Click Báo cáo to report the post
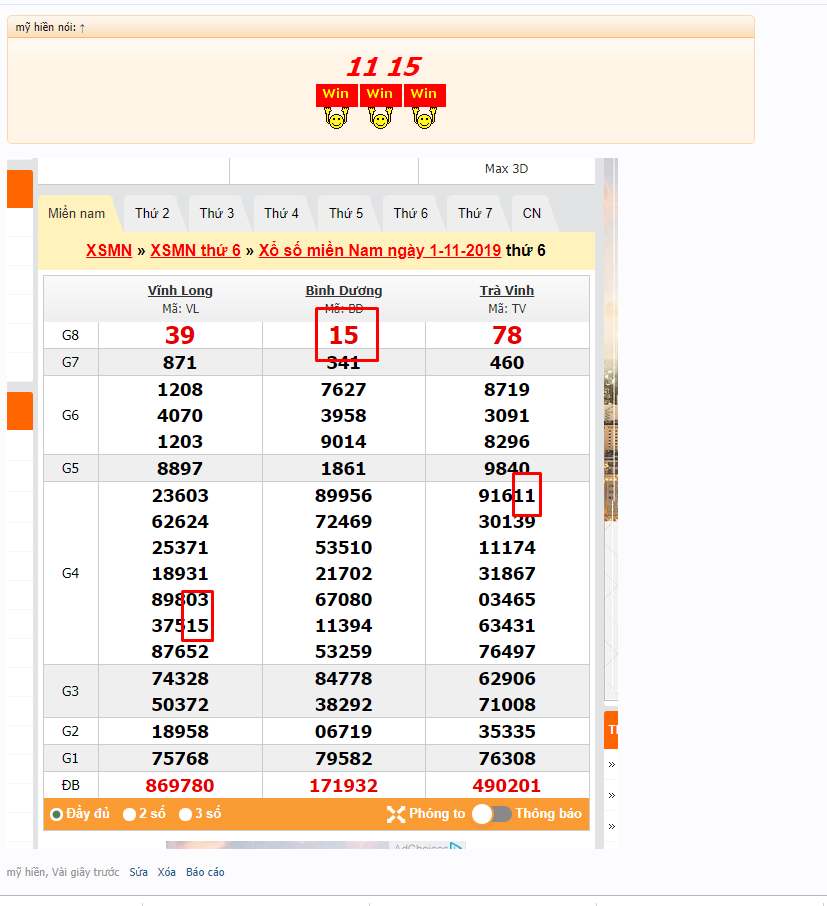The width and height of the screenshot is (827, 906). pos(205,872)
